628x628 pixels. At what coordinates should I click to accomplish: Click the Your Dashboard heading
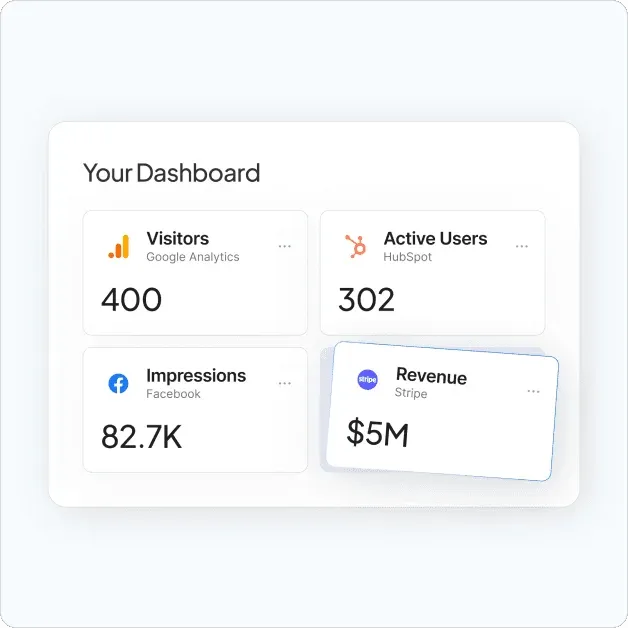pos(171,173)
